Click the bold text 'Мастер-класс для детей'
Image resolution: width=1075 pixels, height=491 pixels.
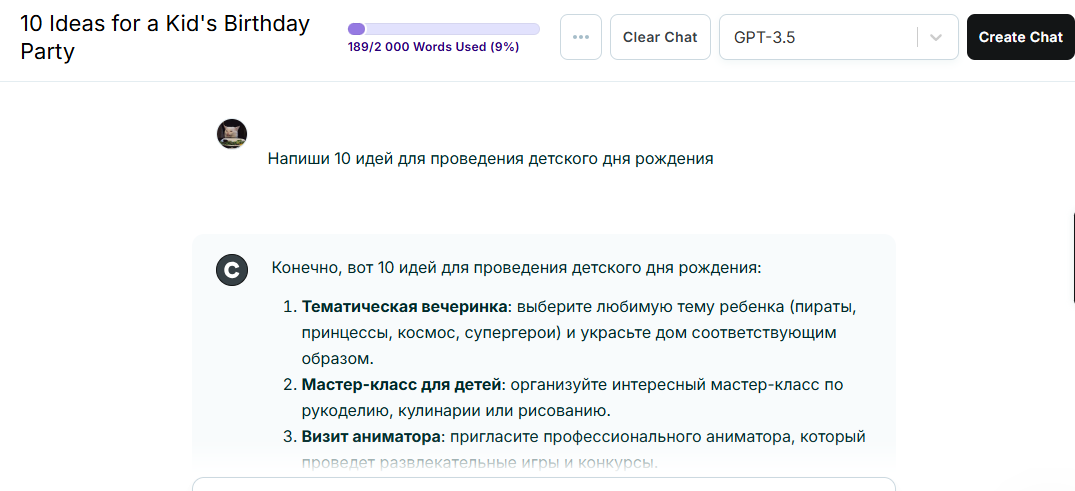[x=402, y=385]
